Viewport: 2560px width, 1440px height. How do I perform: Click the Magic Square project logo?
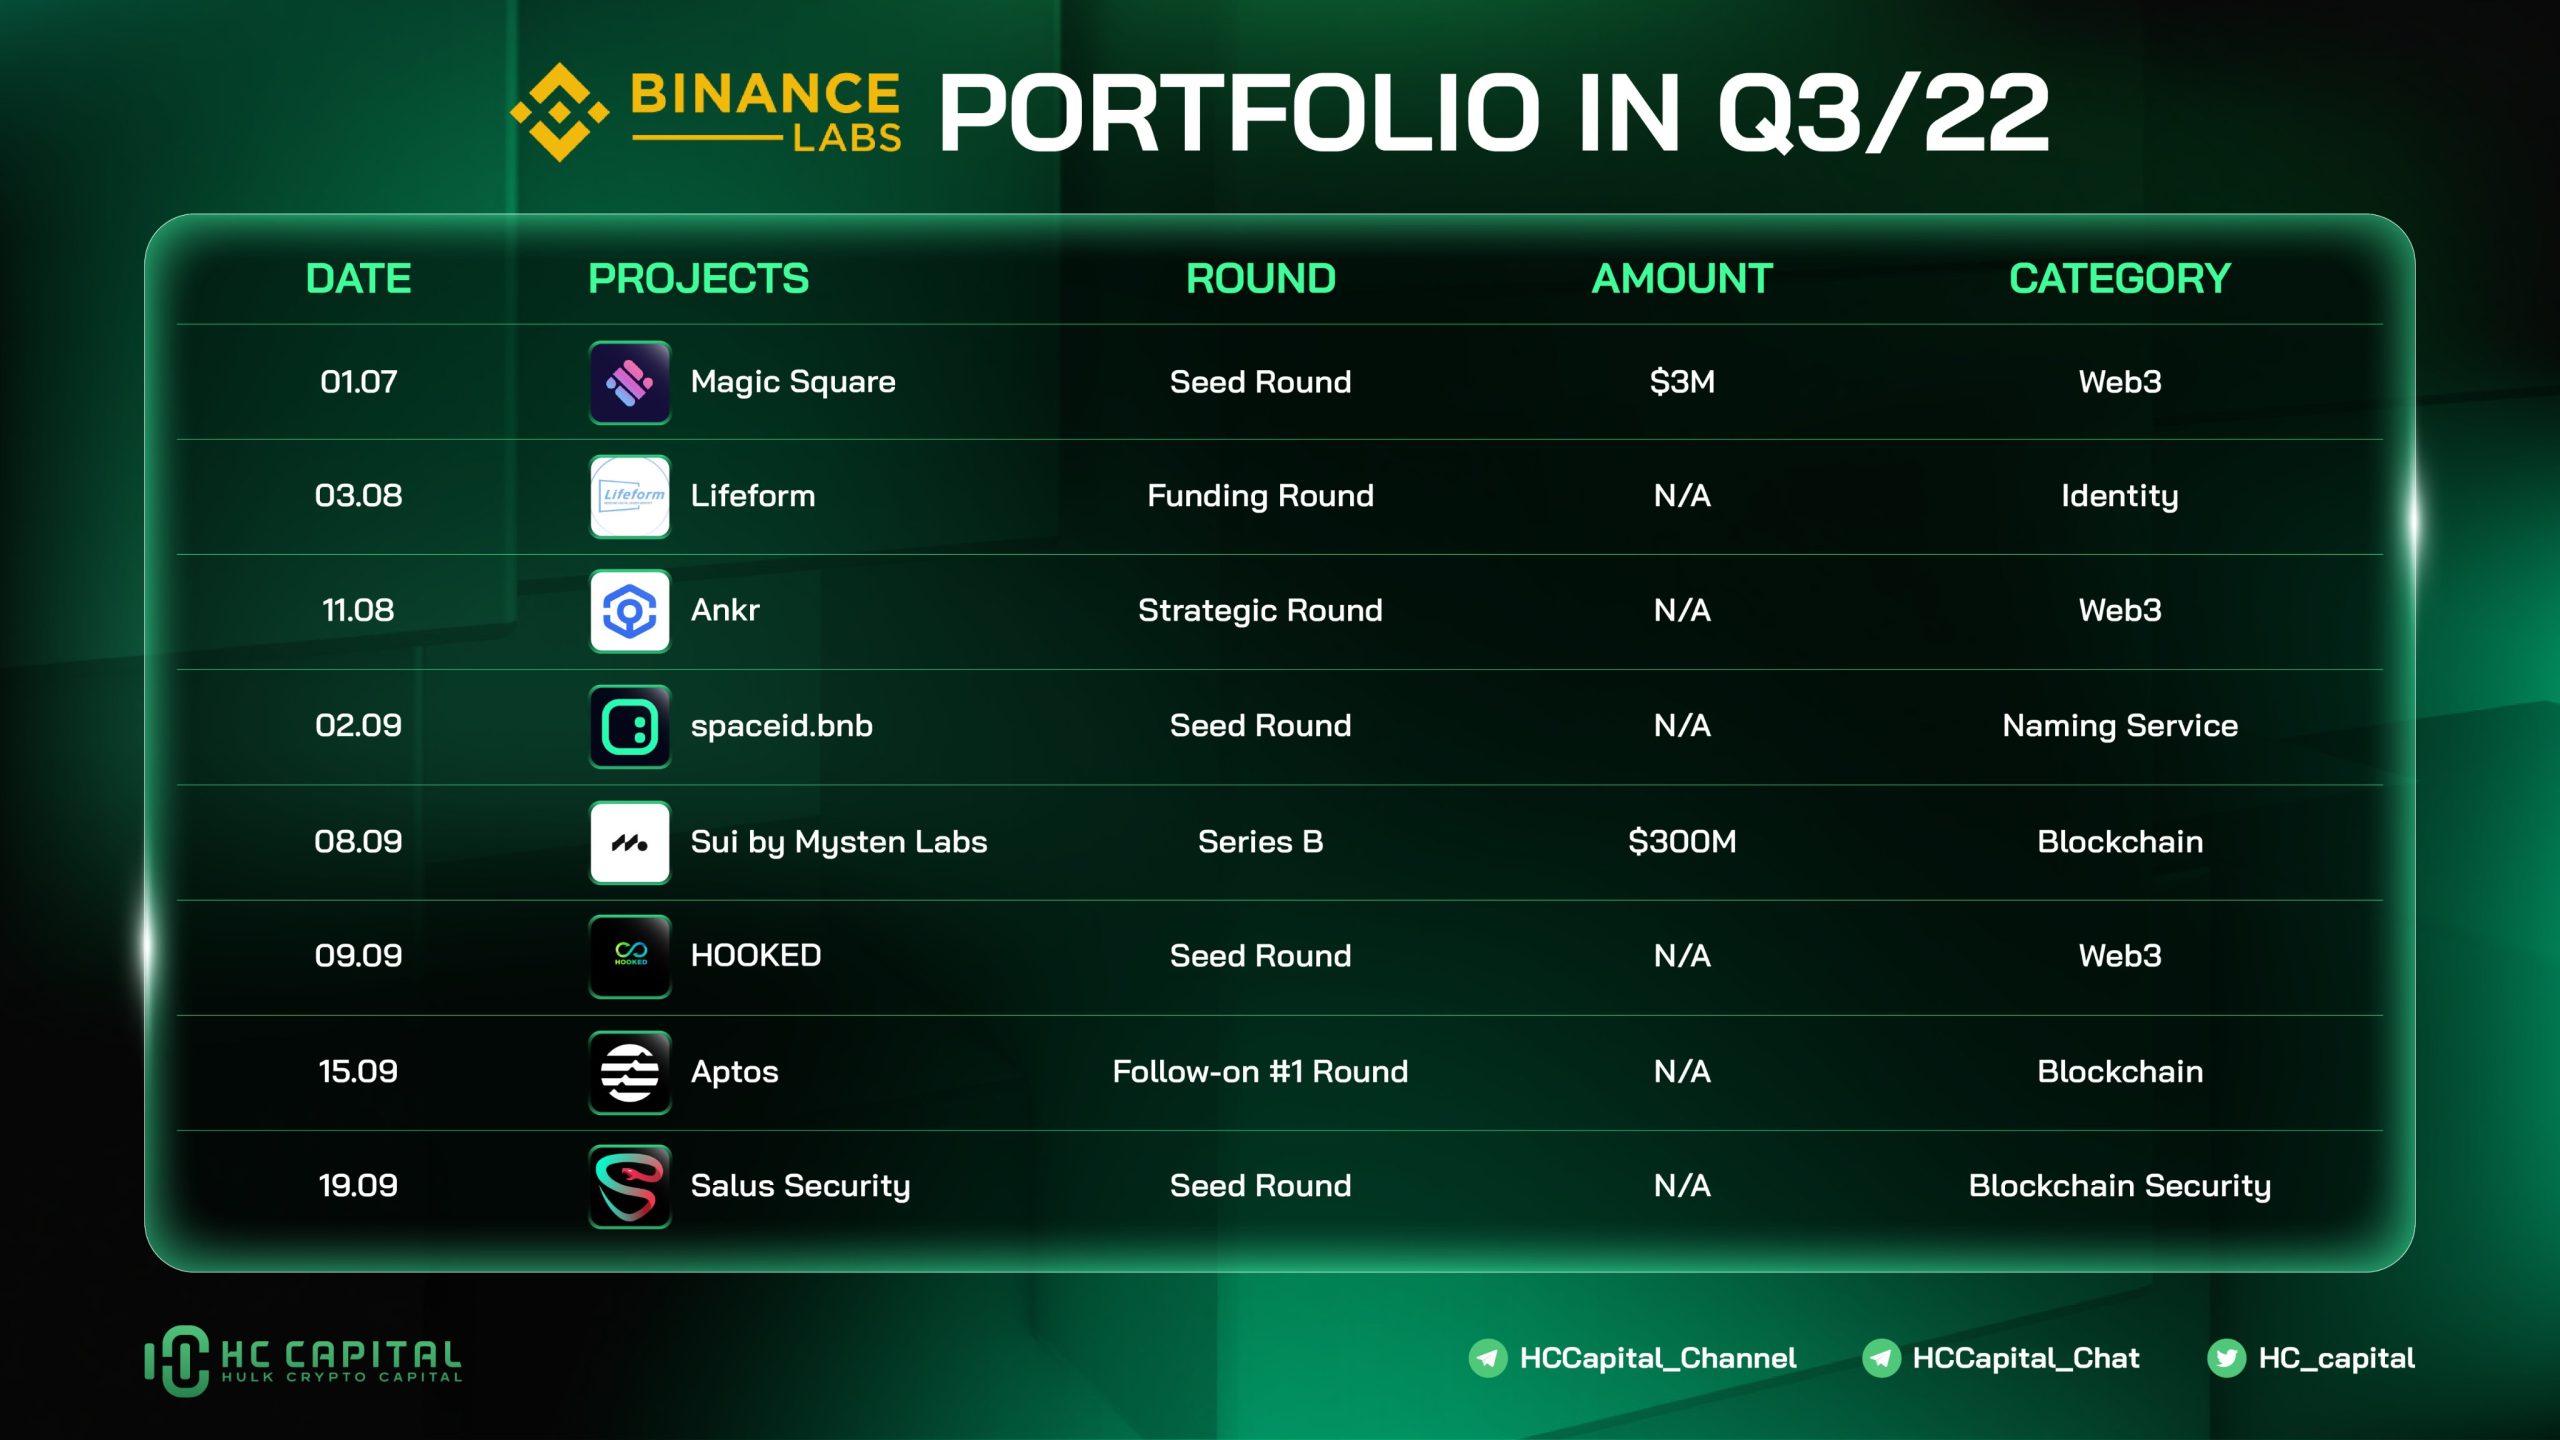pyautogui.click(x=629, y=382)
